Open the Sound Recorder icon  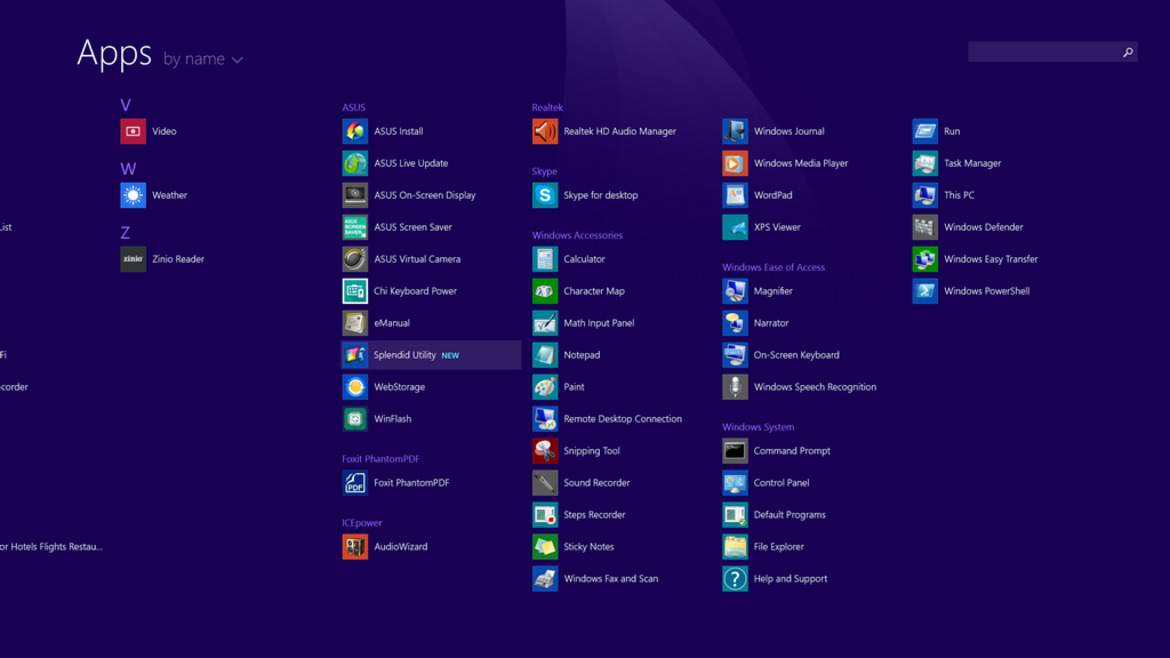coord(545,483)
